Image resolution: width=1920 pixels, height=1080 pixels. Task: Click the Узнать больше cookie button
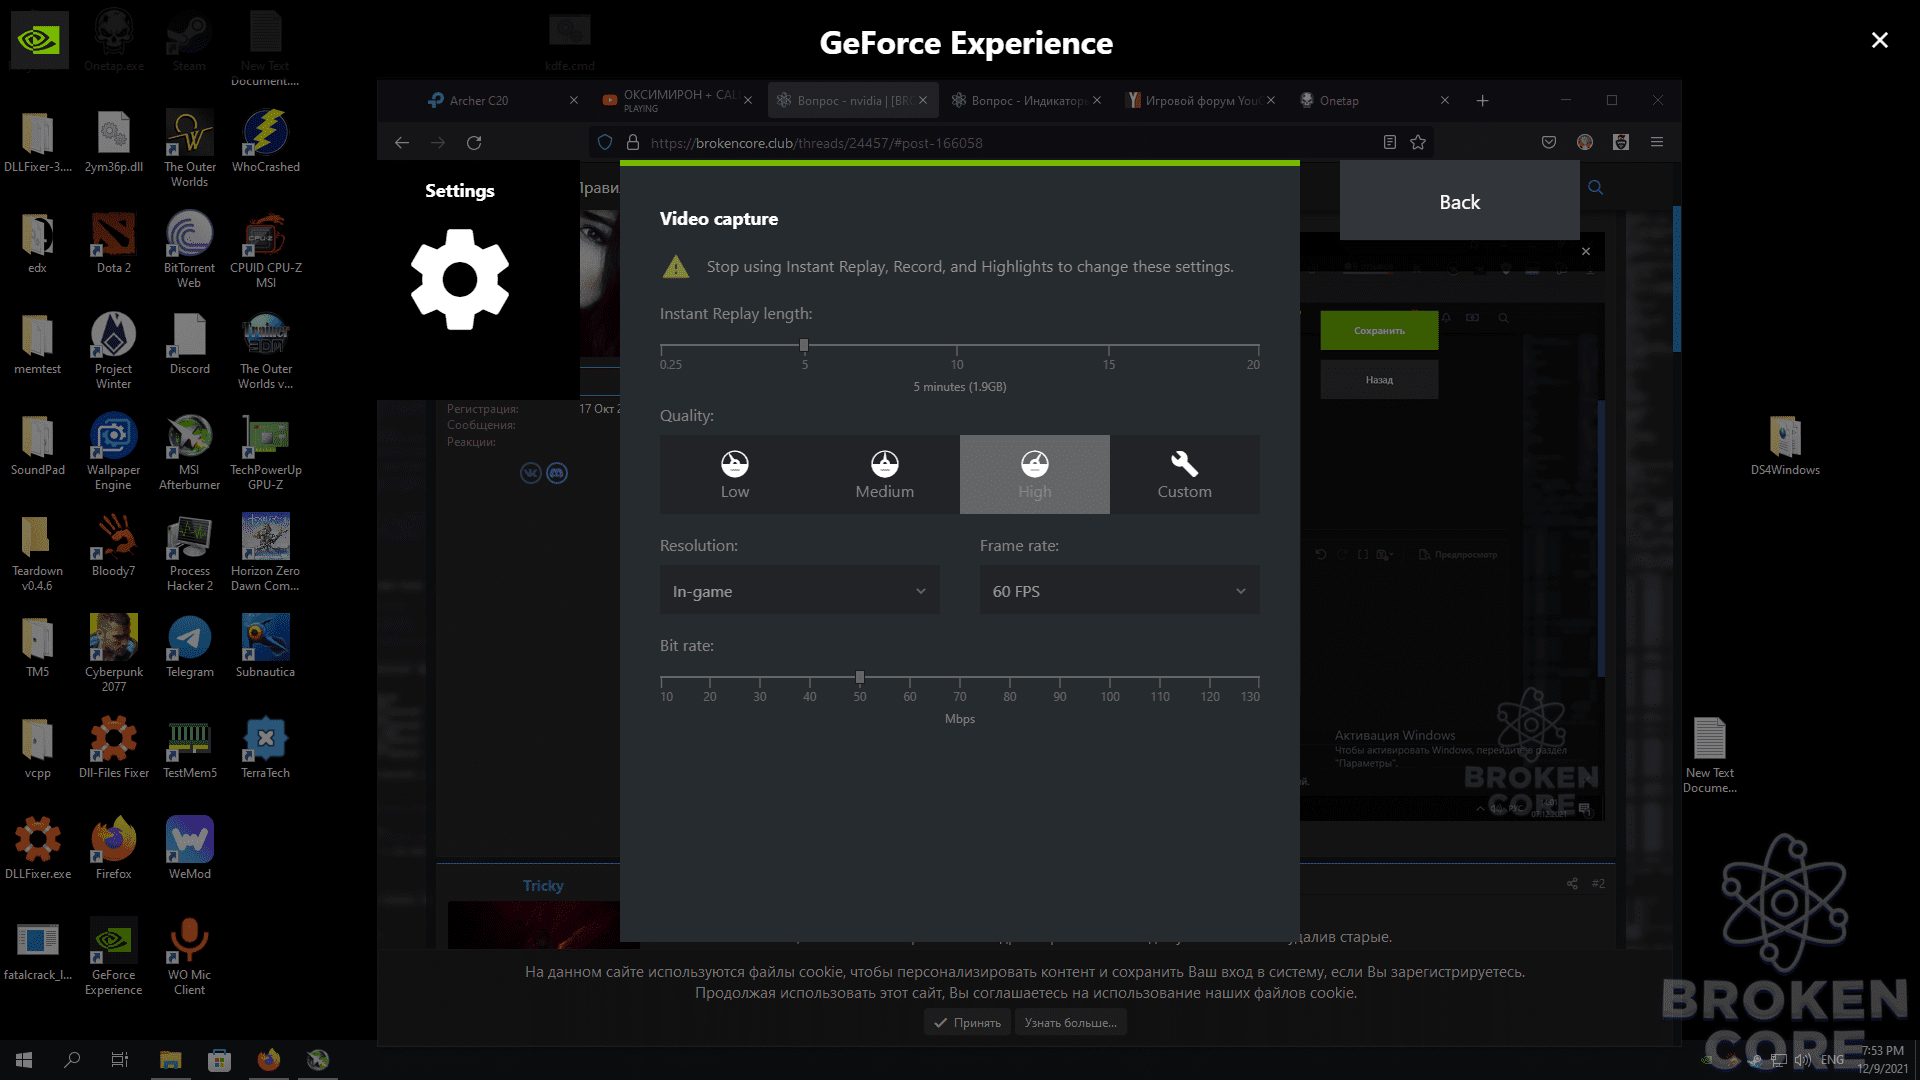[x=1071, y=1023]
